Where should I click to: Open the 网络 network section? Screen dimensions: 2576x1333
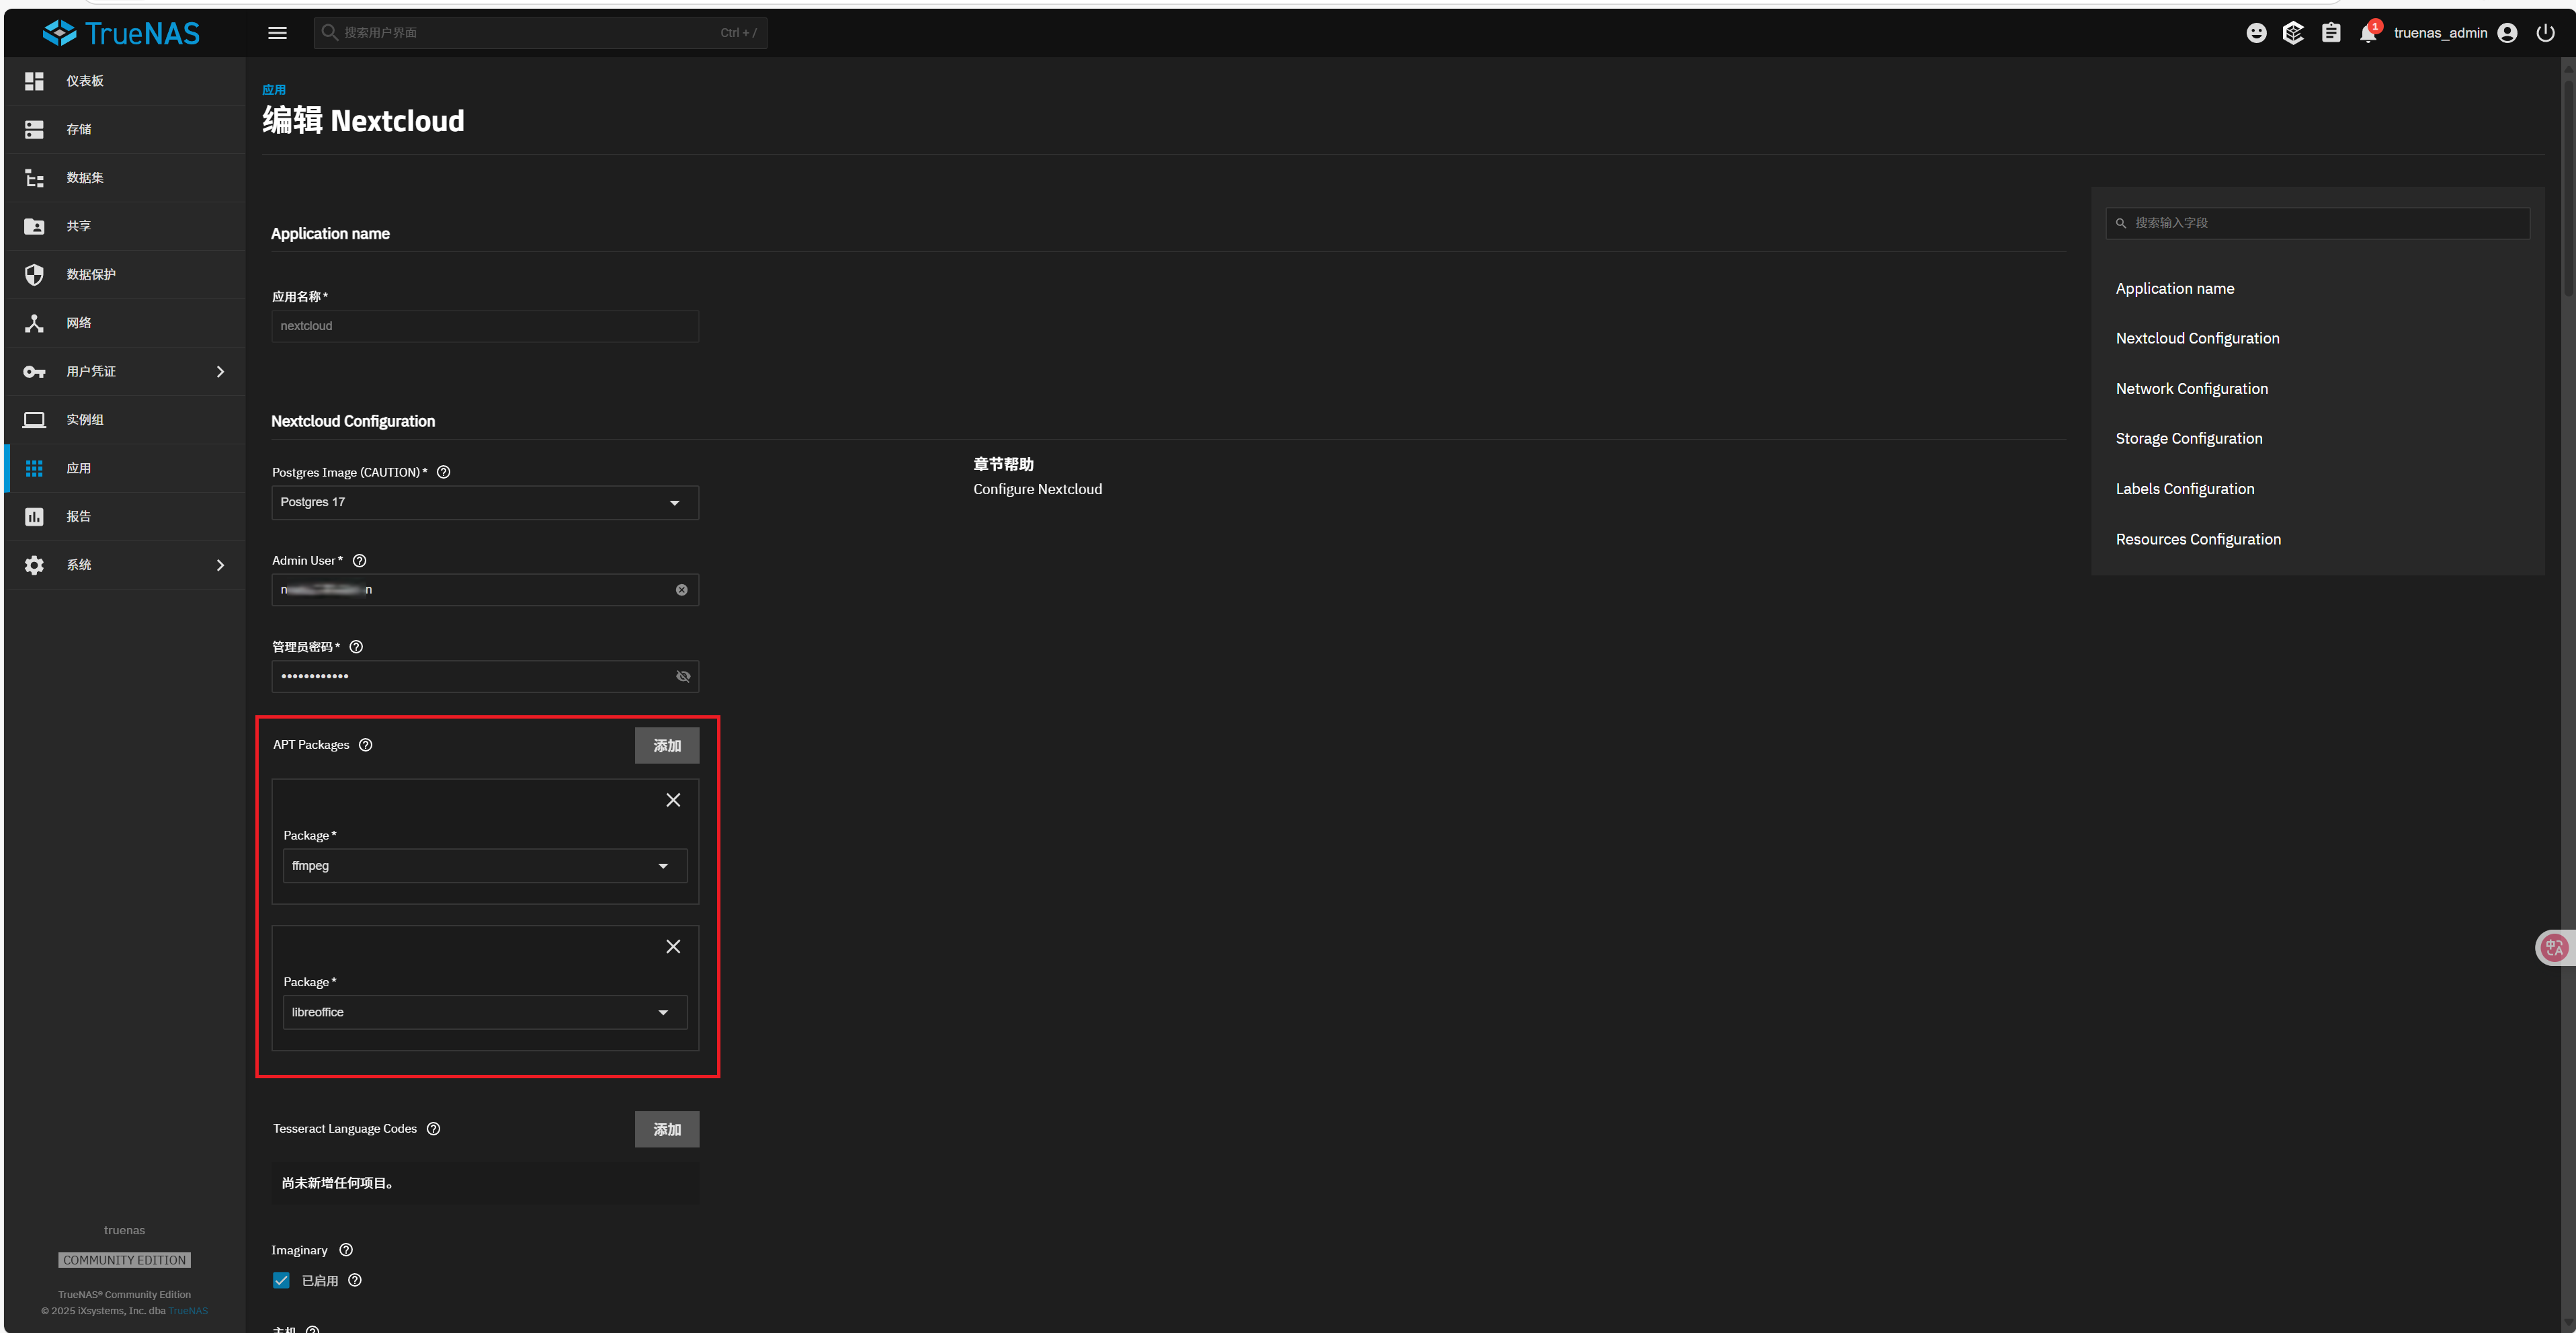tap(34, 322)
